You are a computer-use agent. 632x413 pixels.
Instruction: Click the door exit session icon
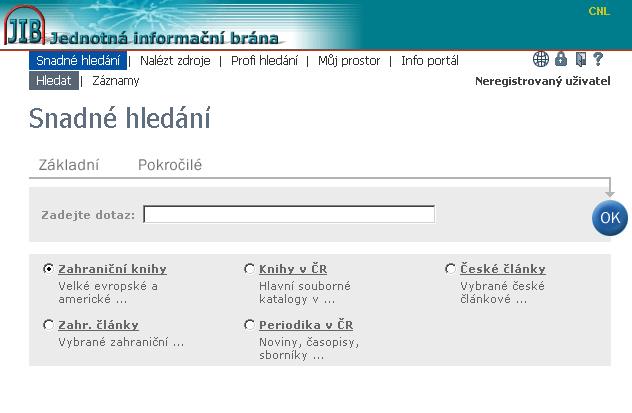(580, 59)
